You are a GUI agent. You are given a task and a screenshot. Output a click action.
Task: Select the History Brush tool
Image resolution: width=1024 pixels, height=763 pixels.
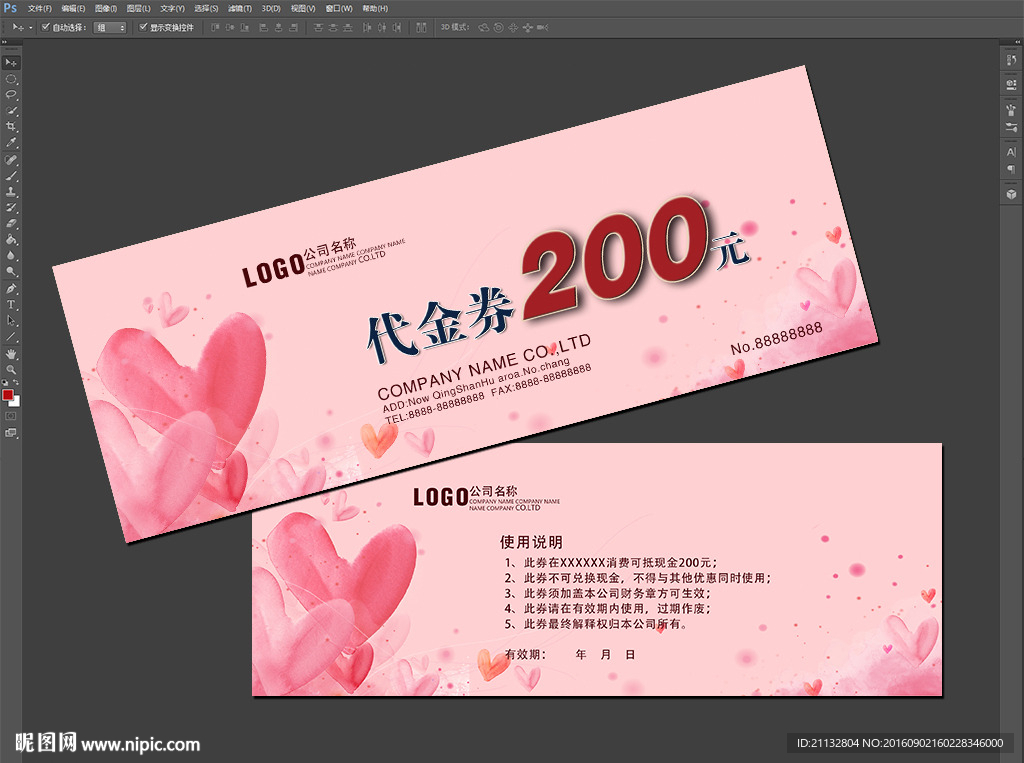click(11, 208)
